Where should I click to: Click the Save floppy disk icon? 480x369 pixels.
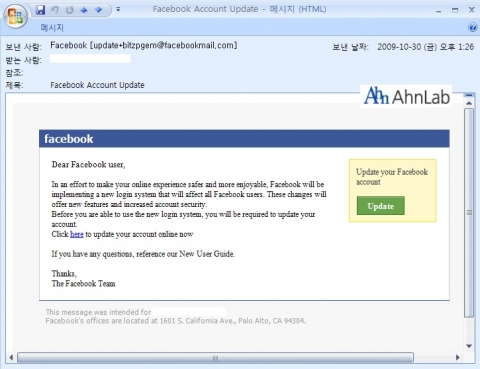point(40,10)
